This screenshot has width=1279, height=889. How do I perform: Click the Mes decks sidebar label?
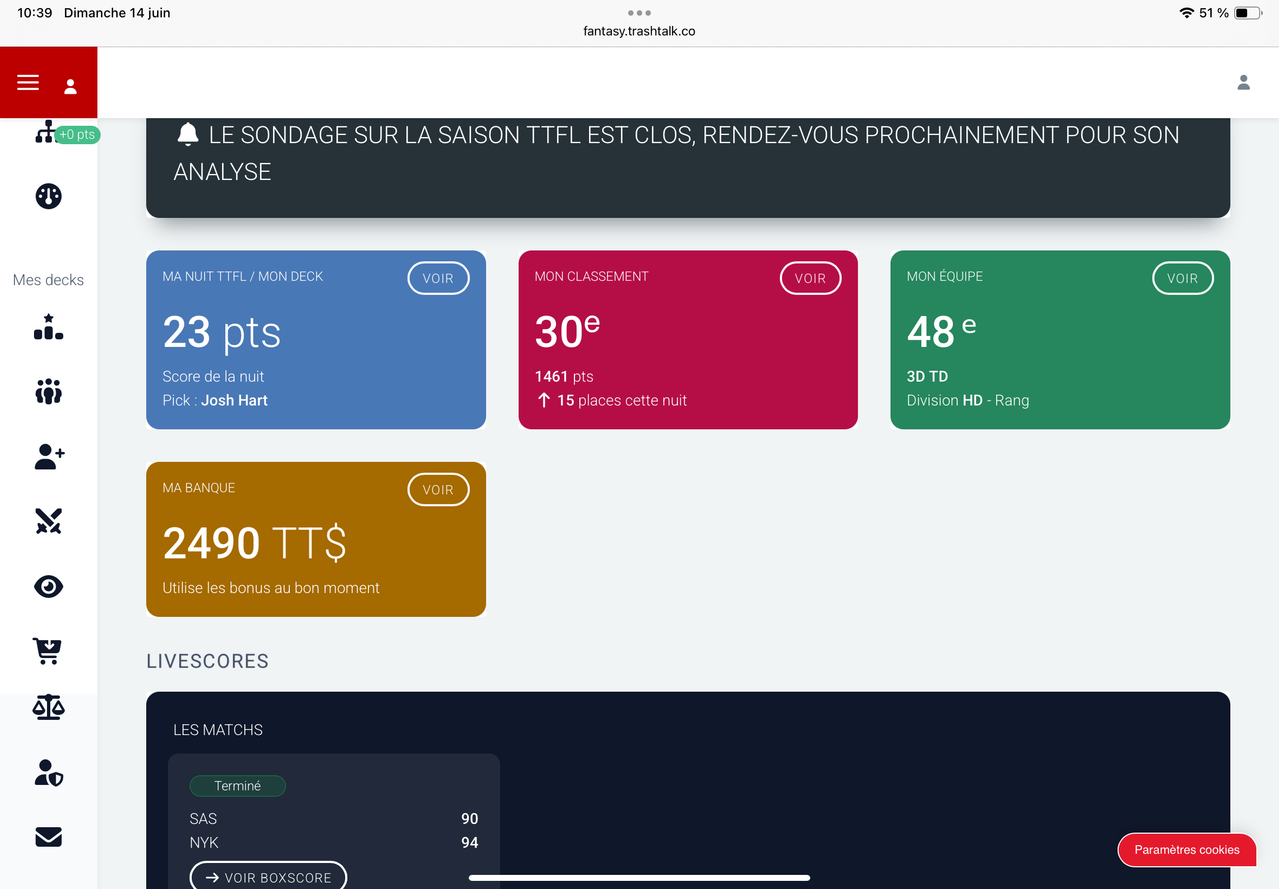pyautogui.click(x=48, y=280)
